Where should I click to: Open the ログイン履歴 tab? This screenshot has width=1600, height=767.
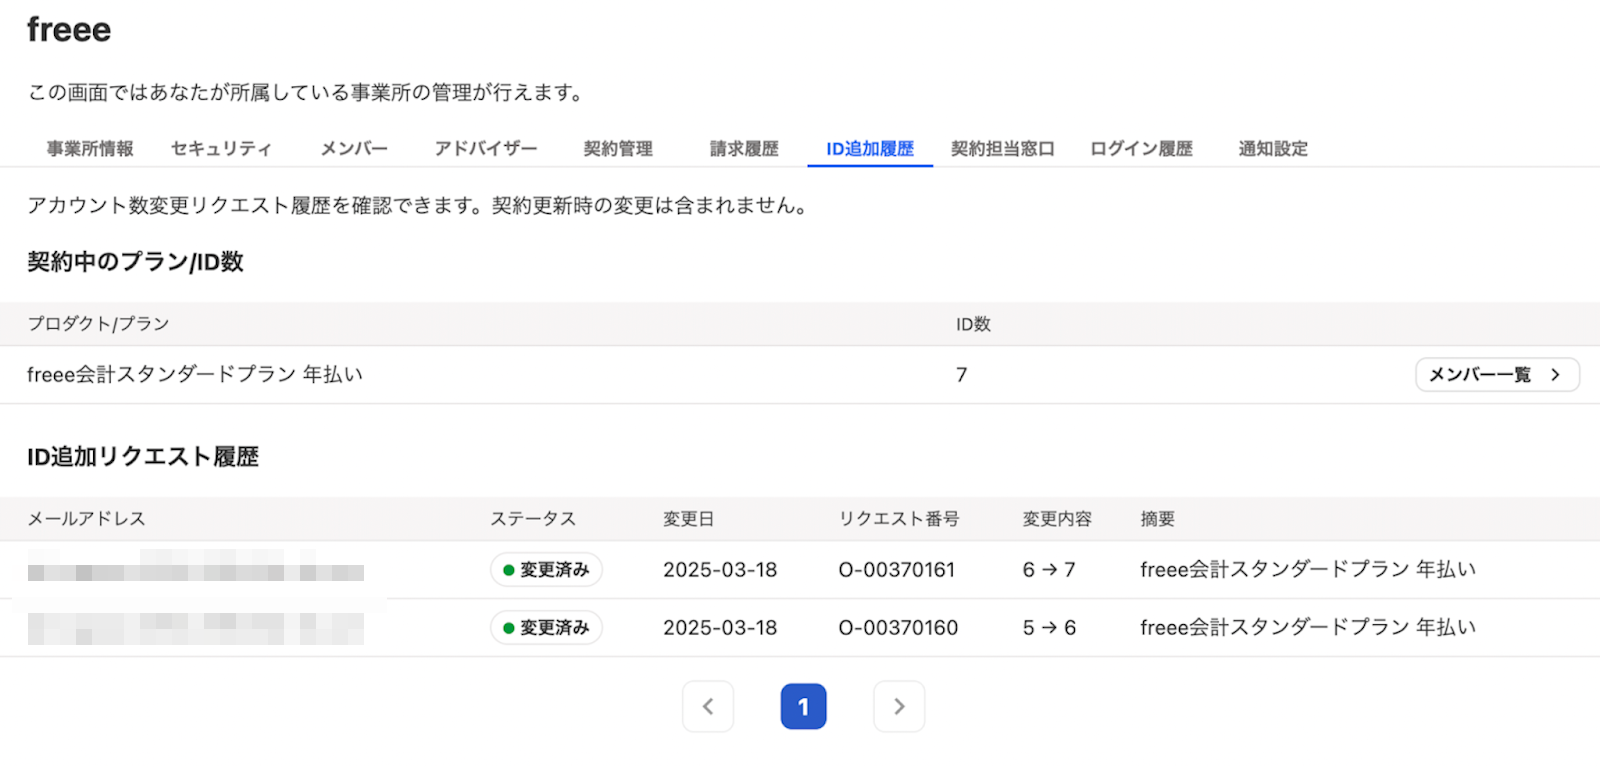click(1141, 149)
